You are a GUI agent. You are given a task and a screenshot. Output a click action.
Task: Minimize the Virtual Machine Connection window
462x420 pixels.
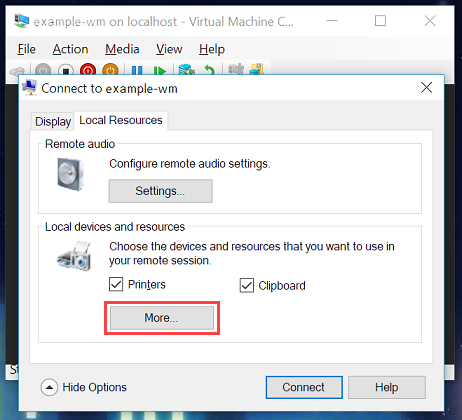click(332, 21)
